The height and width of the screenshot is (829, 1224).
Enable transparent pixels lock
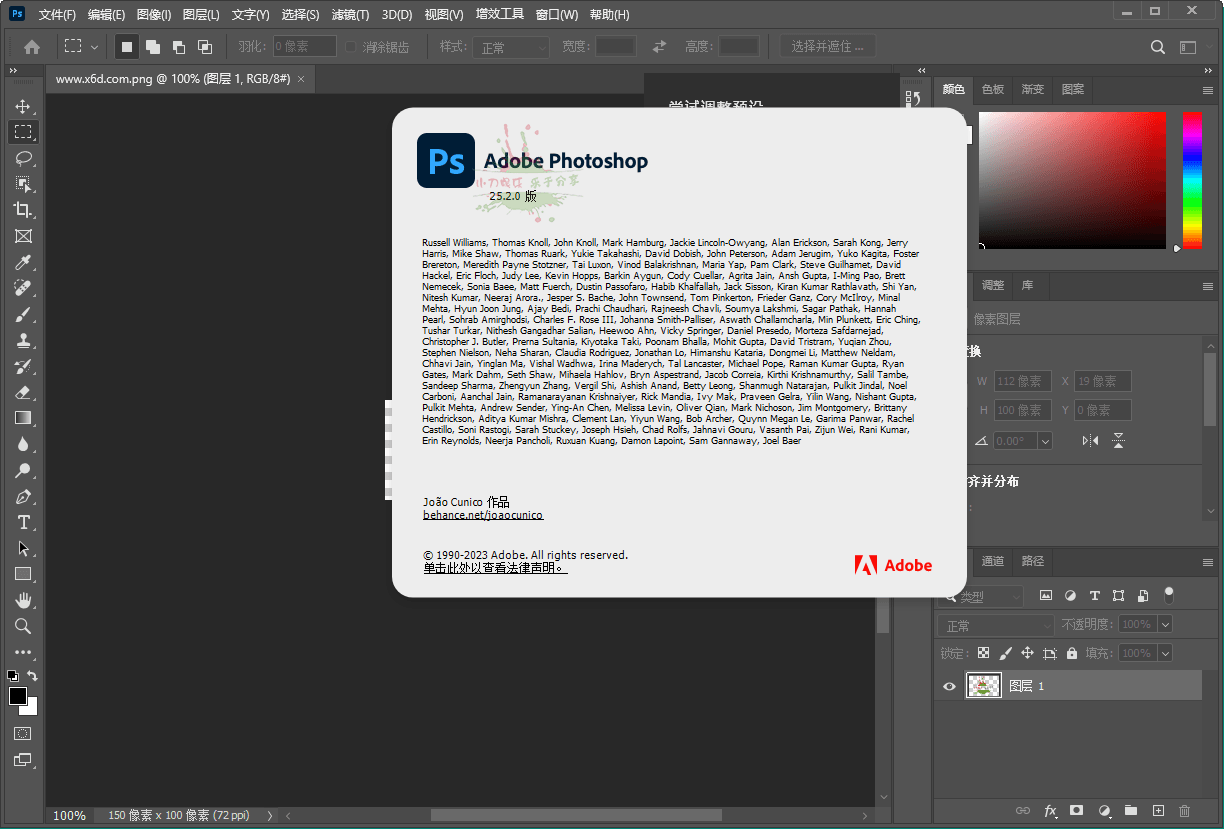tap(984, 652)
